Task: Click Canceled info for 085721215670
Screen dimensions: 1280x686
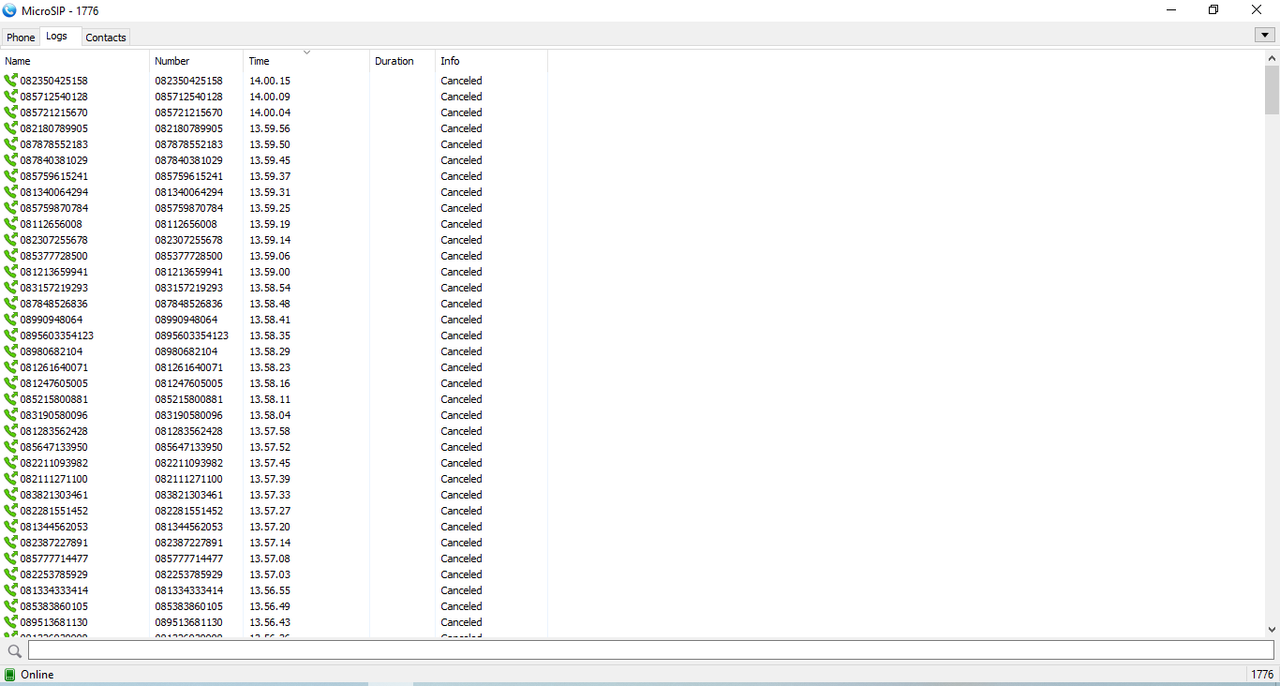Action: coord(461,113)
